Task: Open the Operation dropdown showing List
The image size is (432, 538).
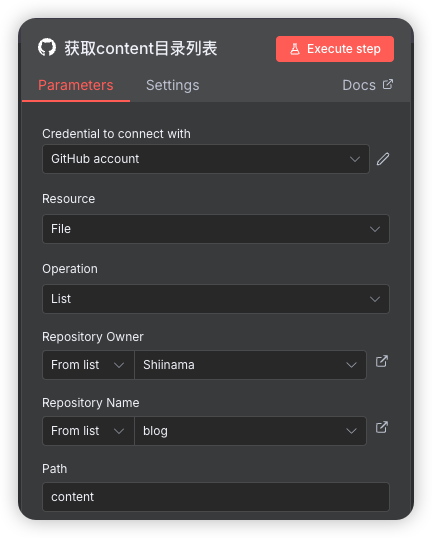Action: pyautogui.click(x=216, y=299)
